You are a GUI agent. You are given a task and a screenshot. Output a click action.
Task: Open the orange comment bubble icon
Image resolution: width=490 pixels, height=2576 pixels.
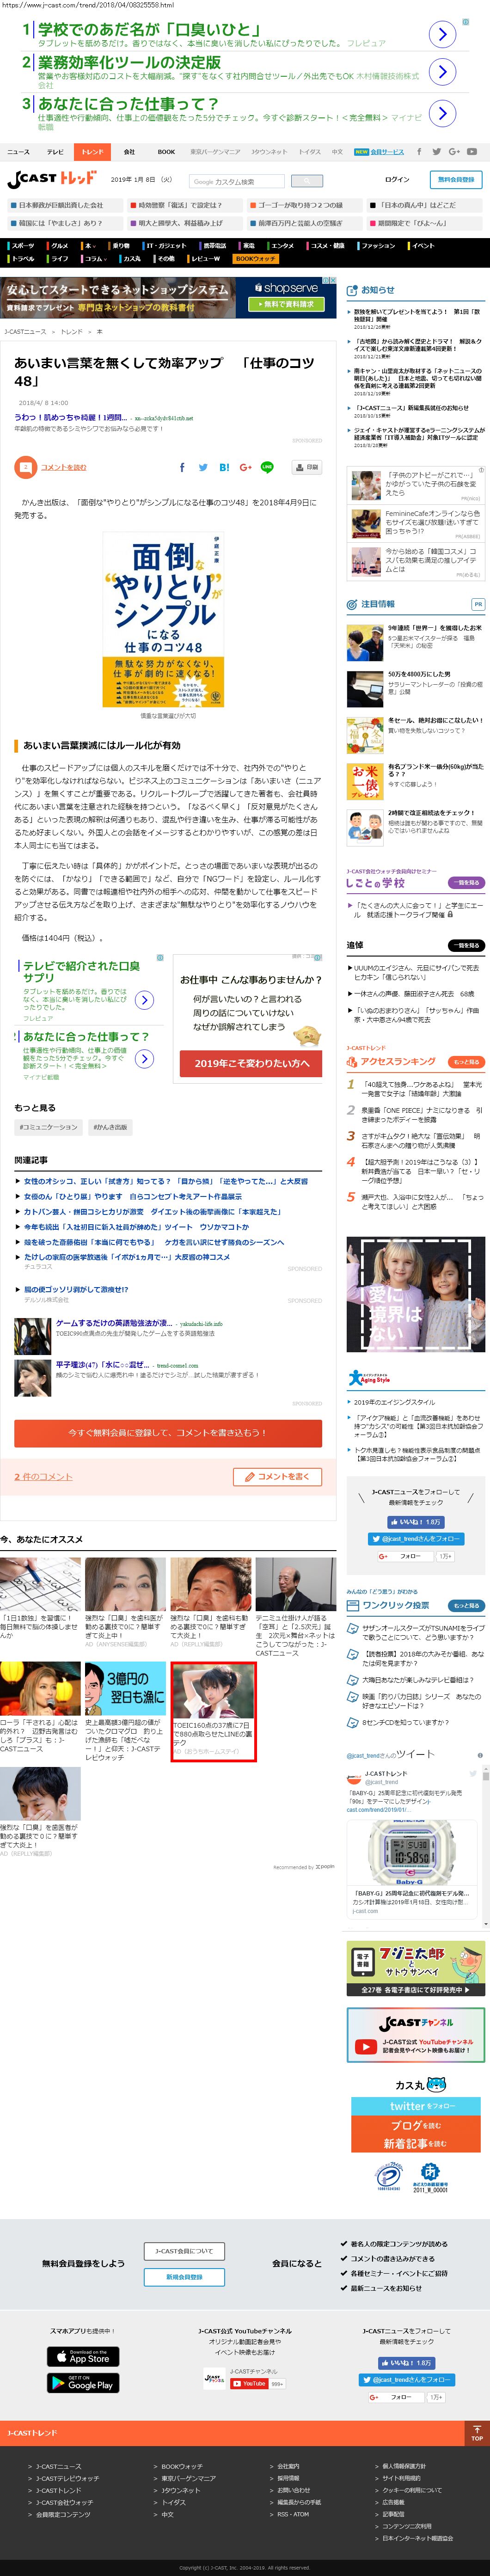[x=25, y=467]
